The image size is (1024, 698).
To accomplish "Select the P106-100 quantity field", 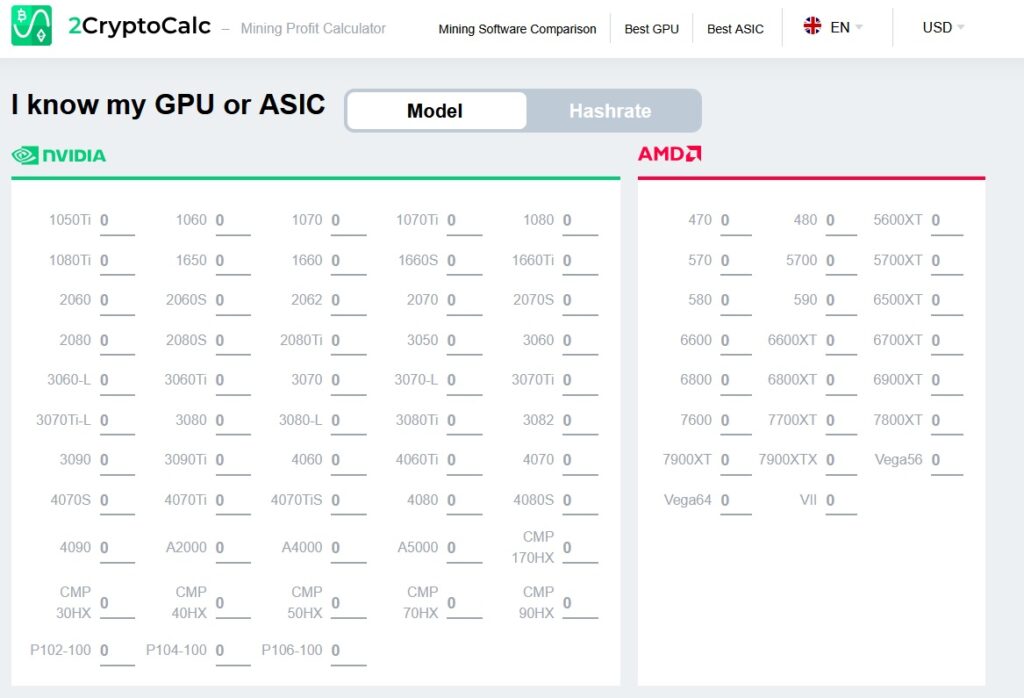I will click(348, 652).
